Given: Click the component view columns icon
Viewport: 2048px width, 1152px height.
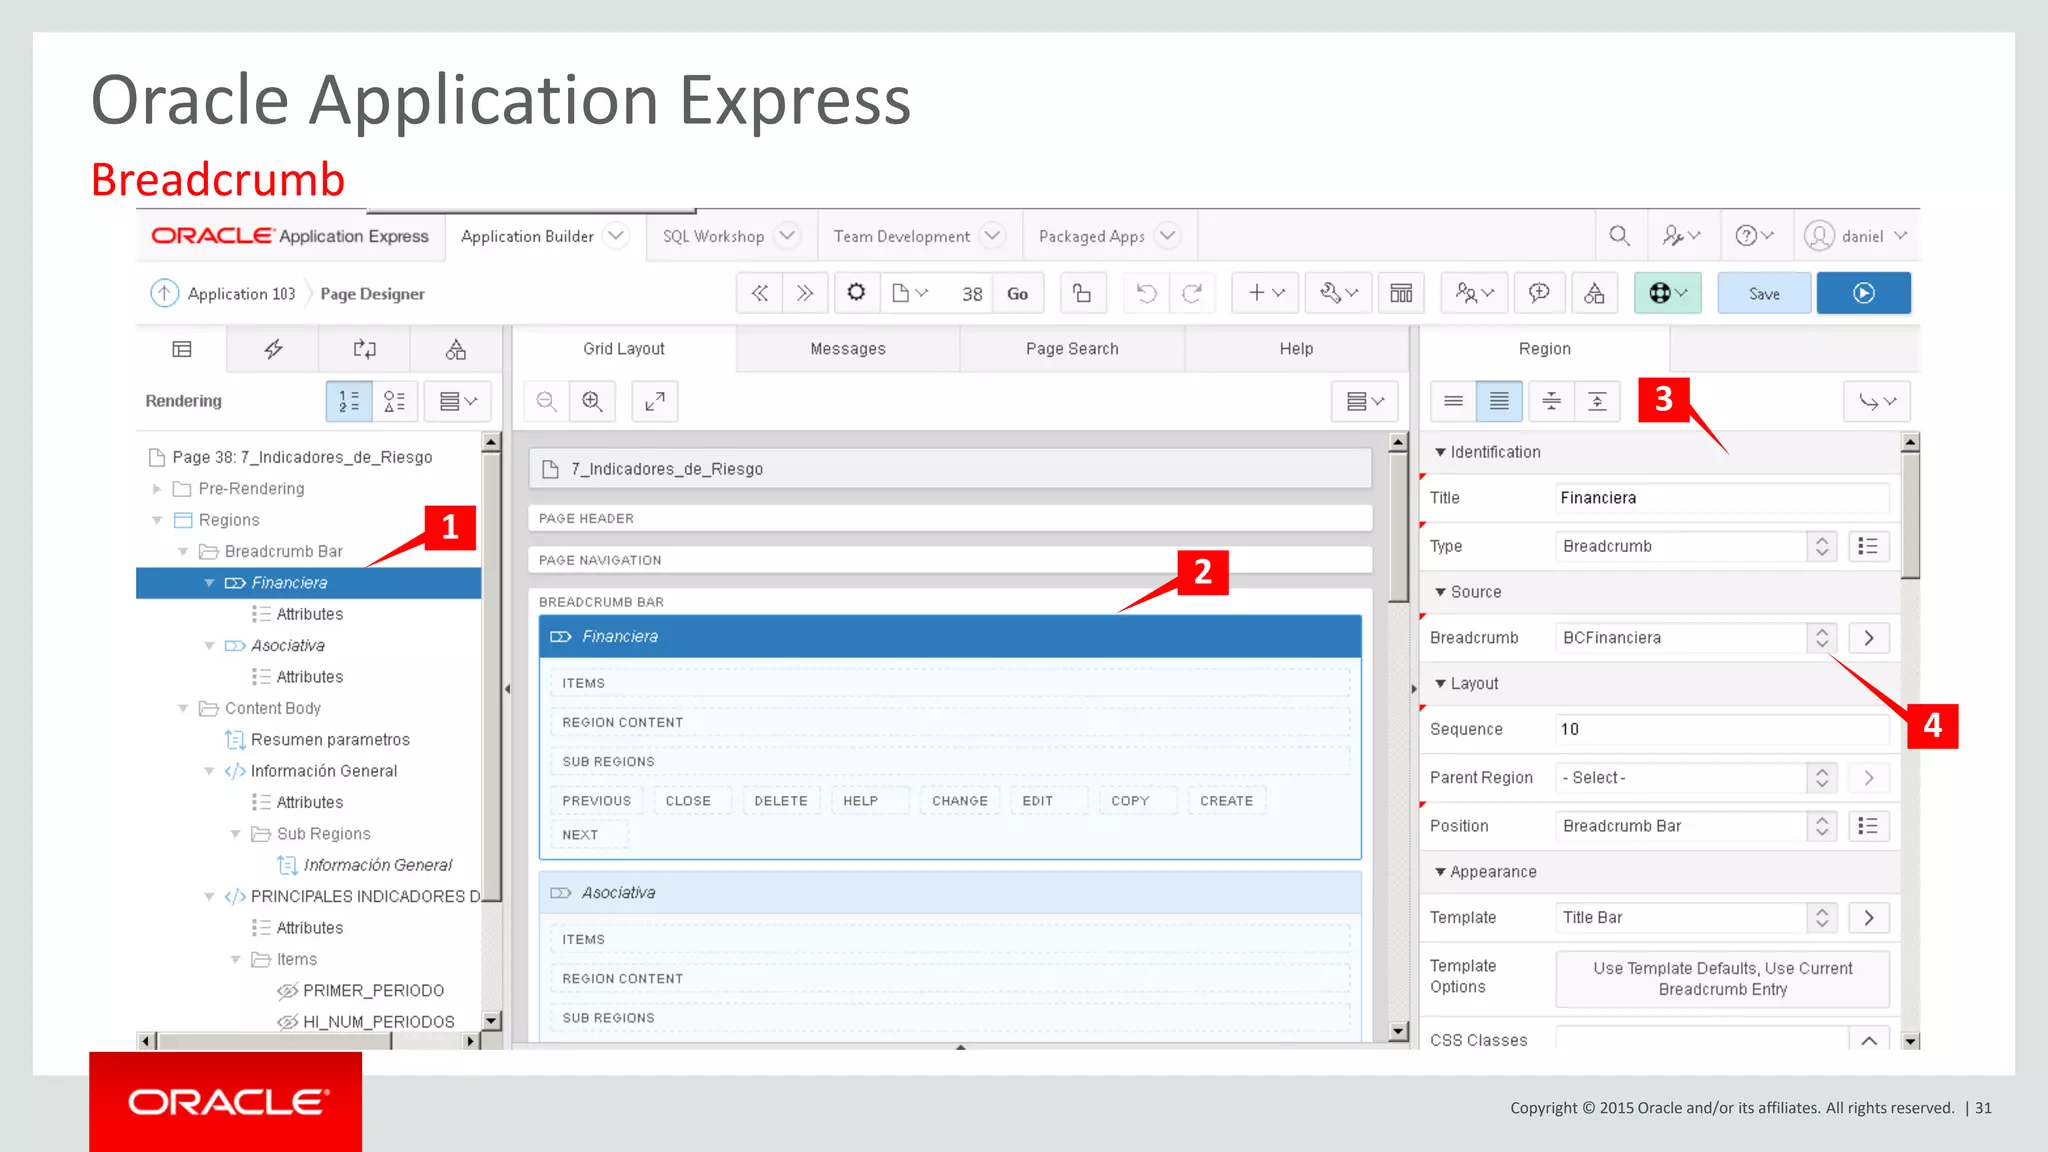Looking at the screenshot, I should click(x=1401, y=293).
